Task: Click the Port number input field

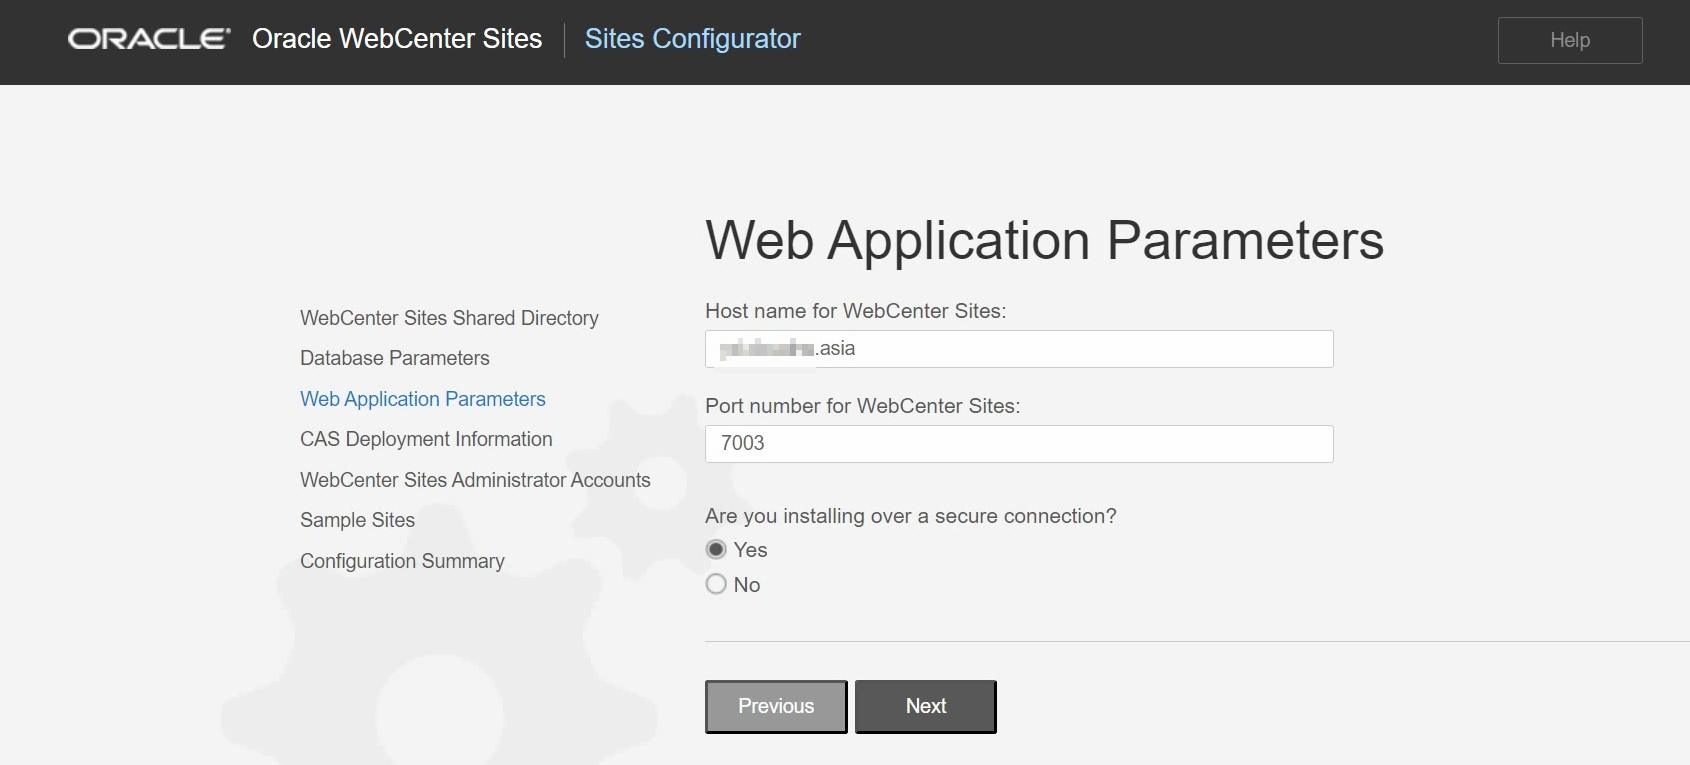Action: [1019, 444]
